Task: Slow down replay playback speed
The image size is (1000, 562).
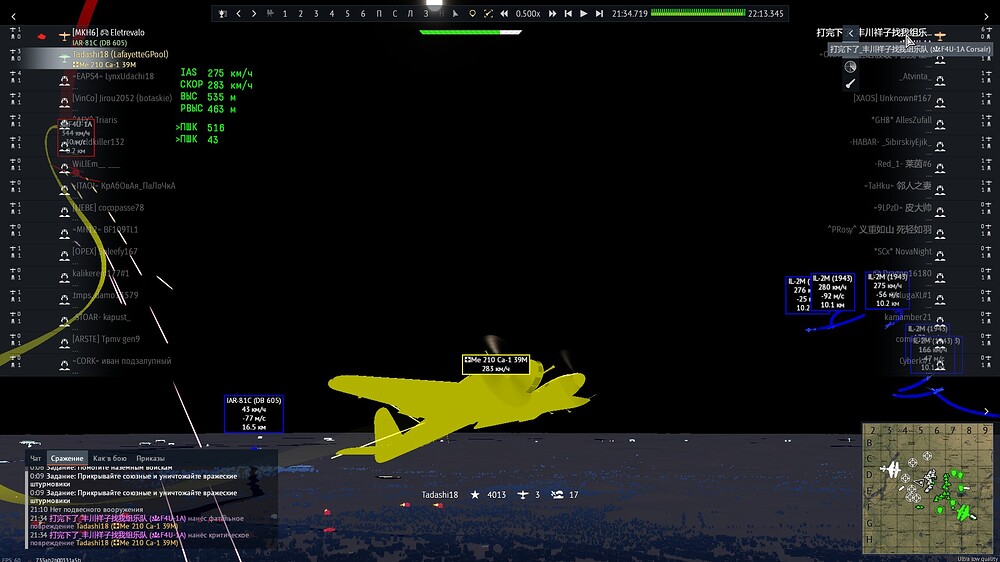Action: 504,13
